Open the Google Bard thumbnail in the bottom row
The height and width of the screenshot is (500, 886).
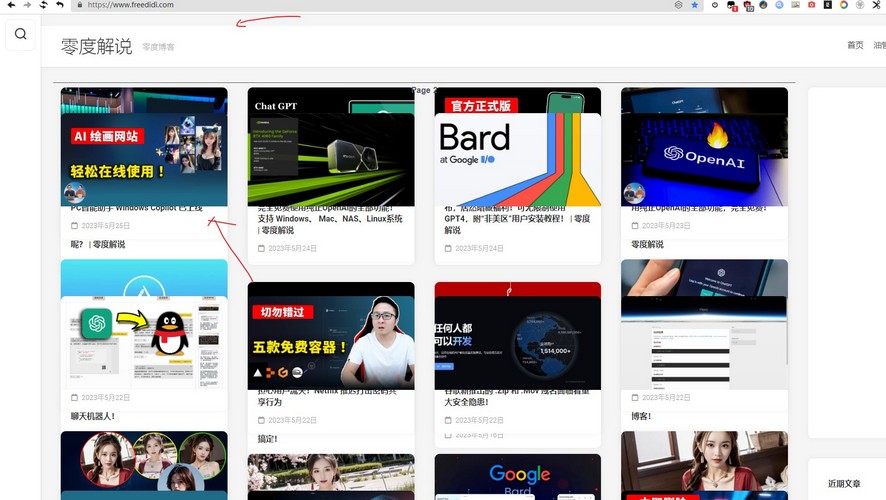pyautogui.click(x=518, y=477)
